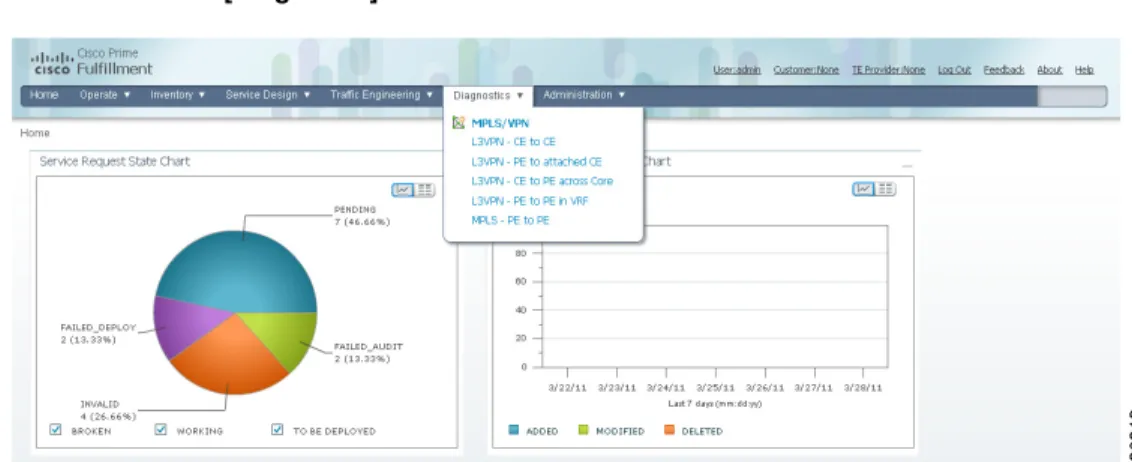Open the Inventory dropdown menu
This screenshot has width=1132, height=462.
(x=178, y=95)
